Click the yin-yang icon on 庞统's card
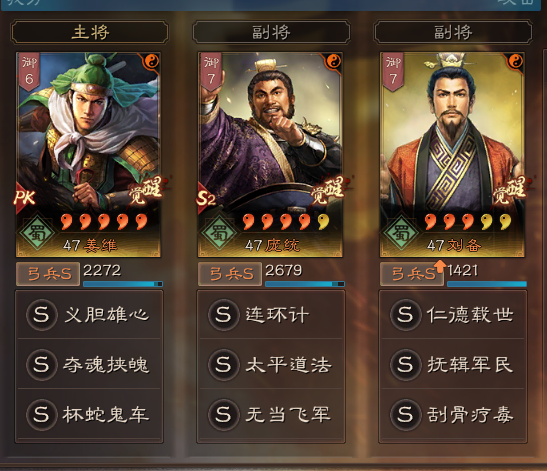 pyautogui.click(x=334, y=62)
